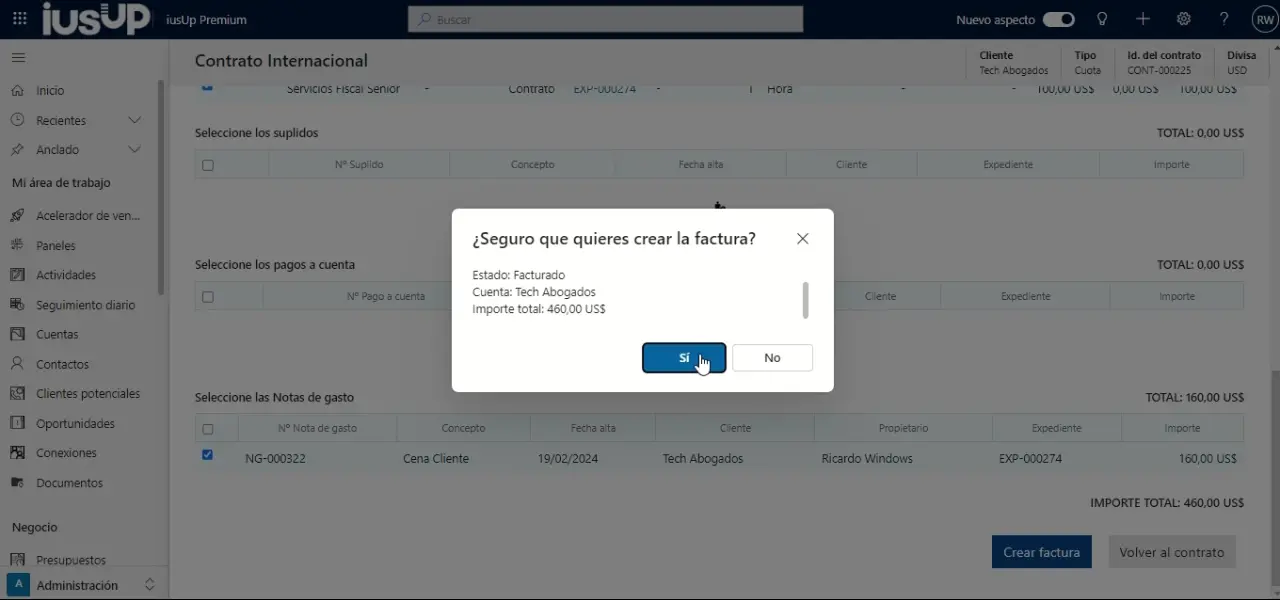Confirm invoice creation with Sí button
This screenshot has width=1280, height=600.
(x=684, y=358)
